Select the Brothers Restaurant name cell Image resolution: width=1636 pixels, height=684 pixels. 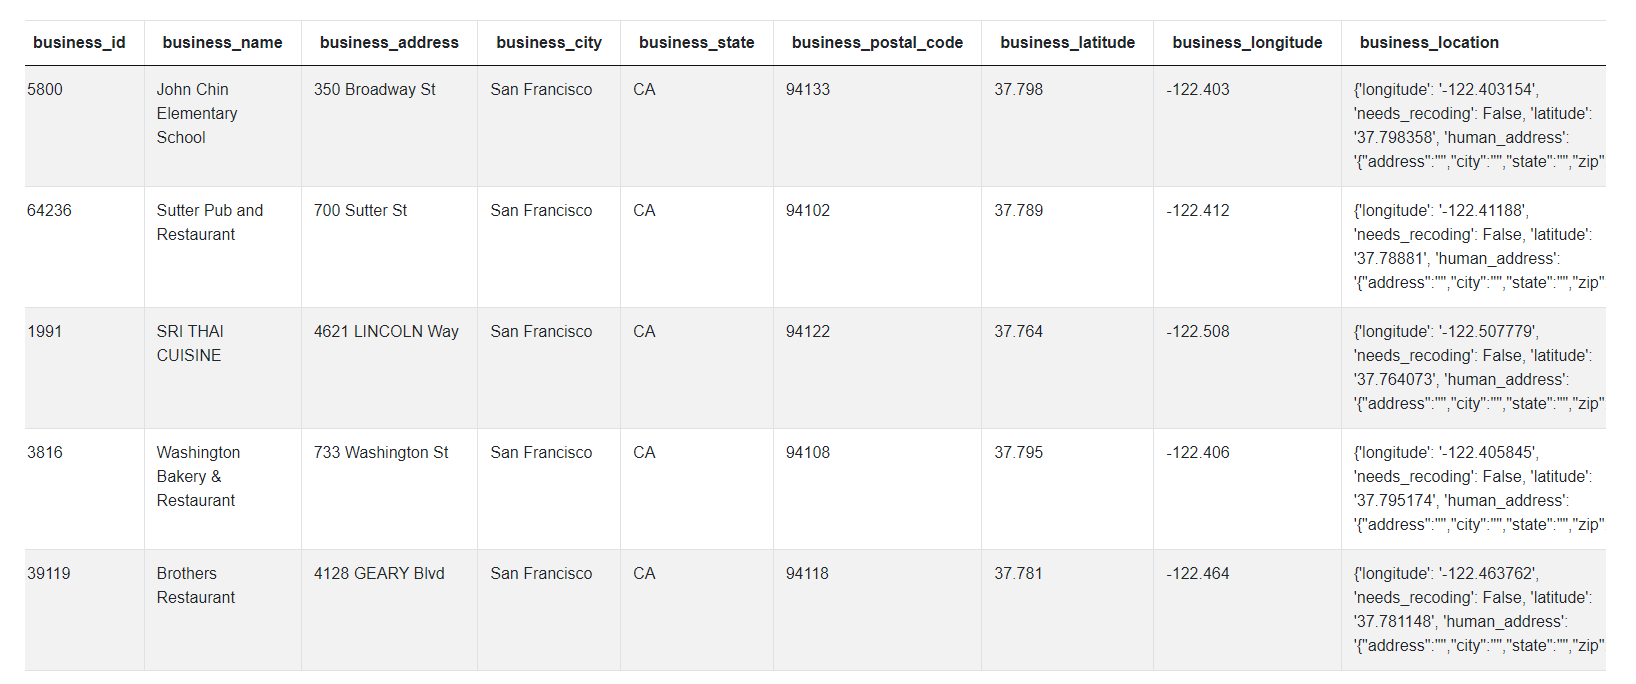click(196, 585)
